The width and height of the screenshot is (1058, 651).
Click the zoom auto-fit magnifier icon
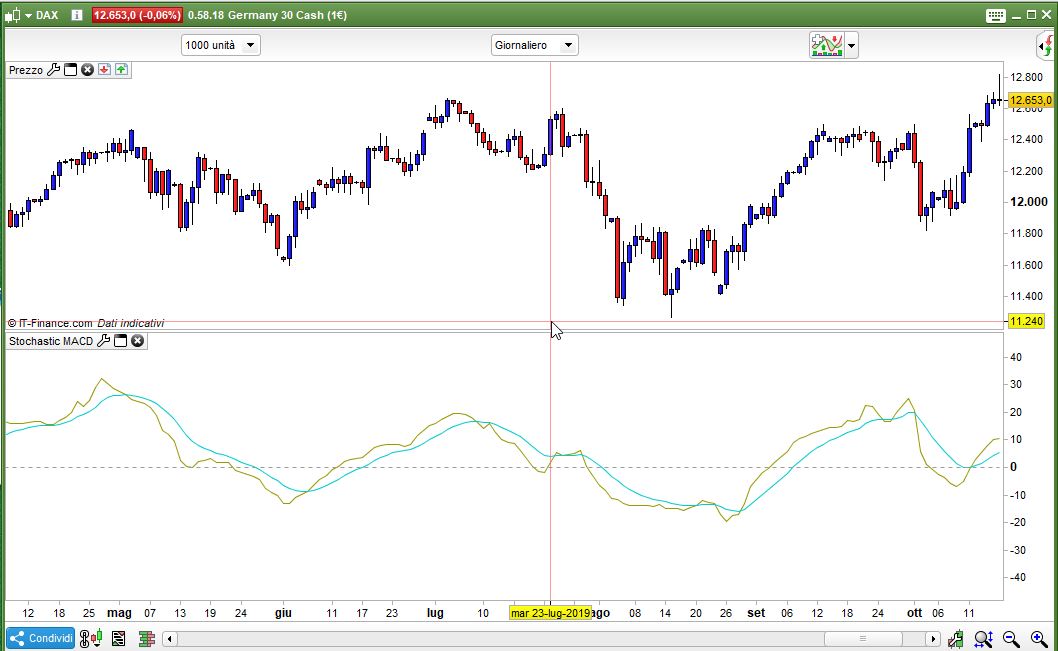click(983, 638)
